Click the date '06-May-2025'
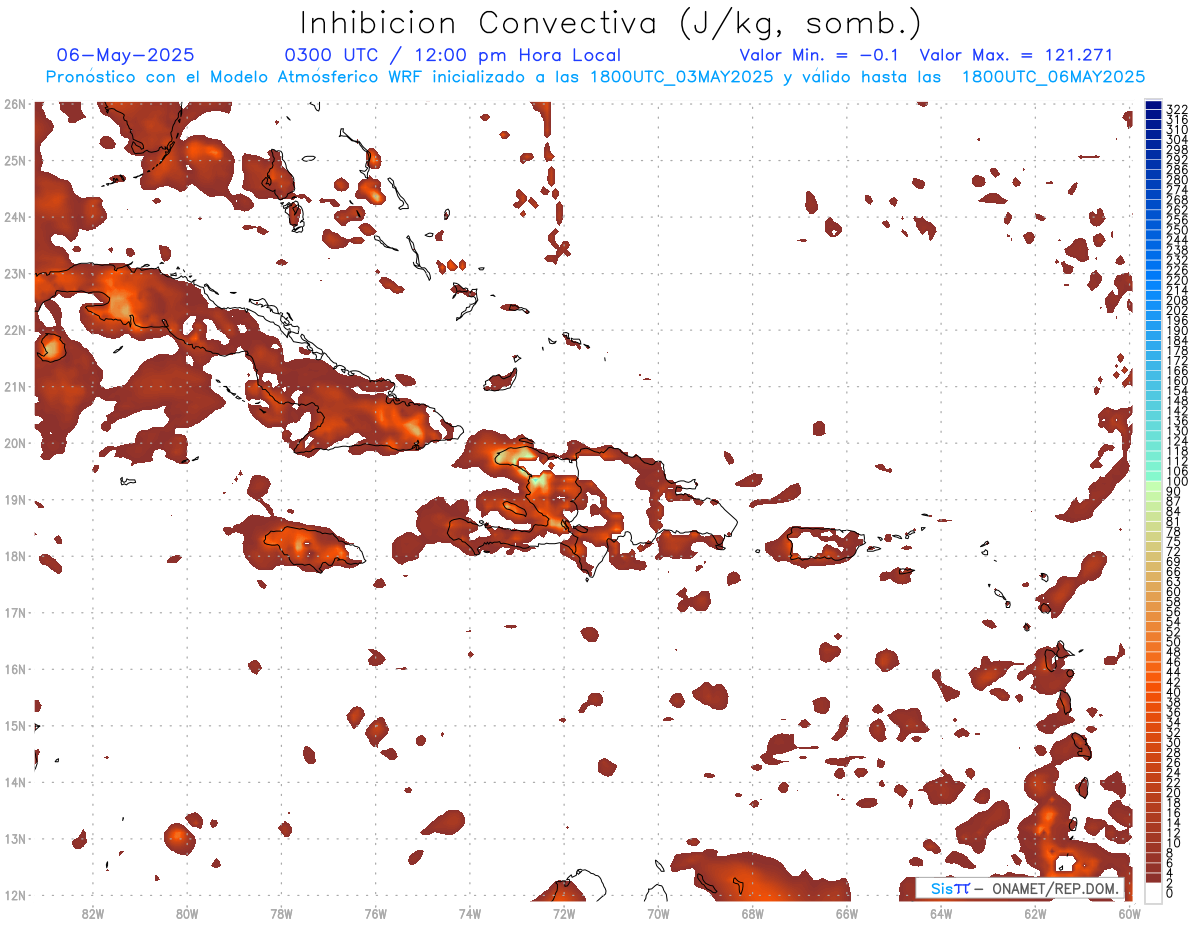This screenshot has width=1200, height=927. tap(126, 55)
